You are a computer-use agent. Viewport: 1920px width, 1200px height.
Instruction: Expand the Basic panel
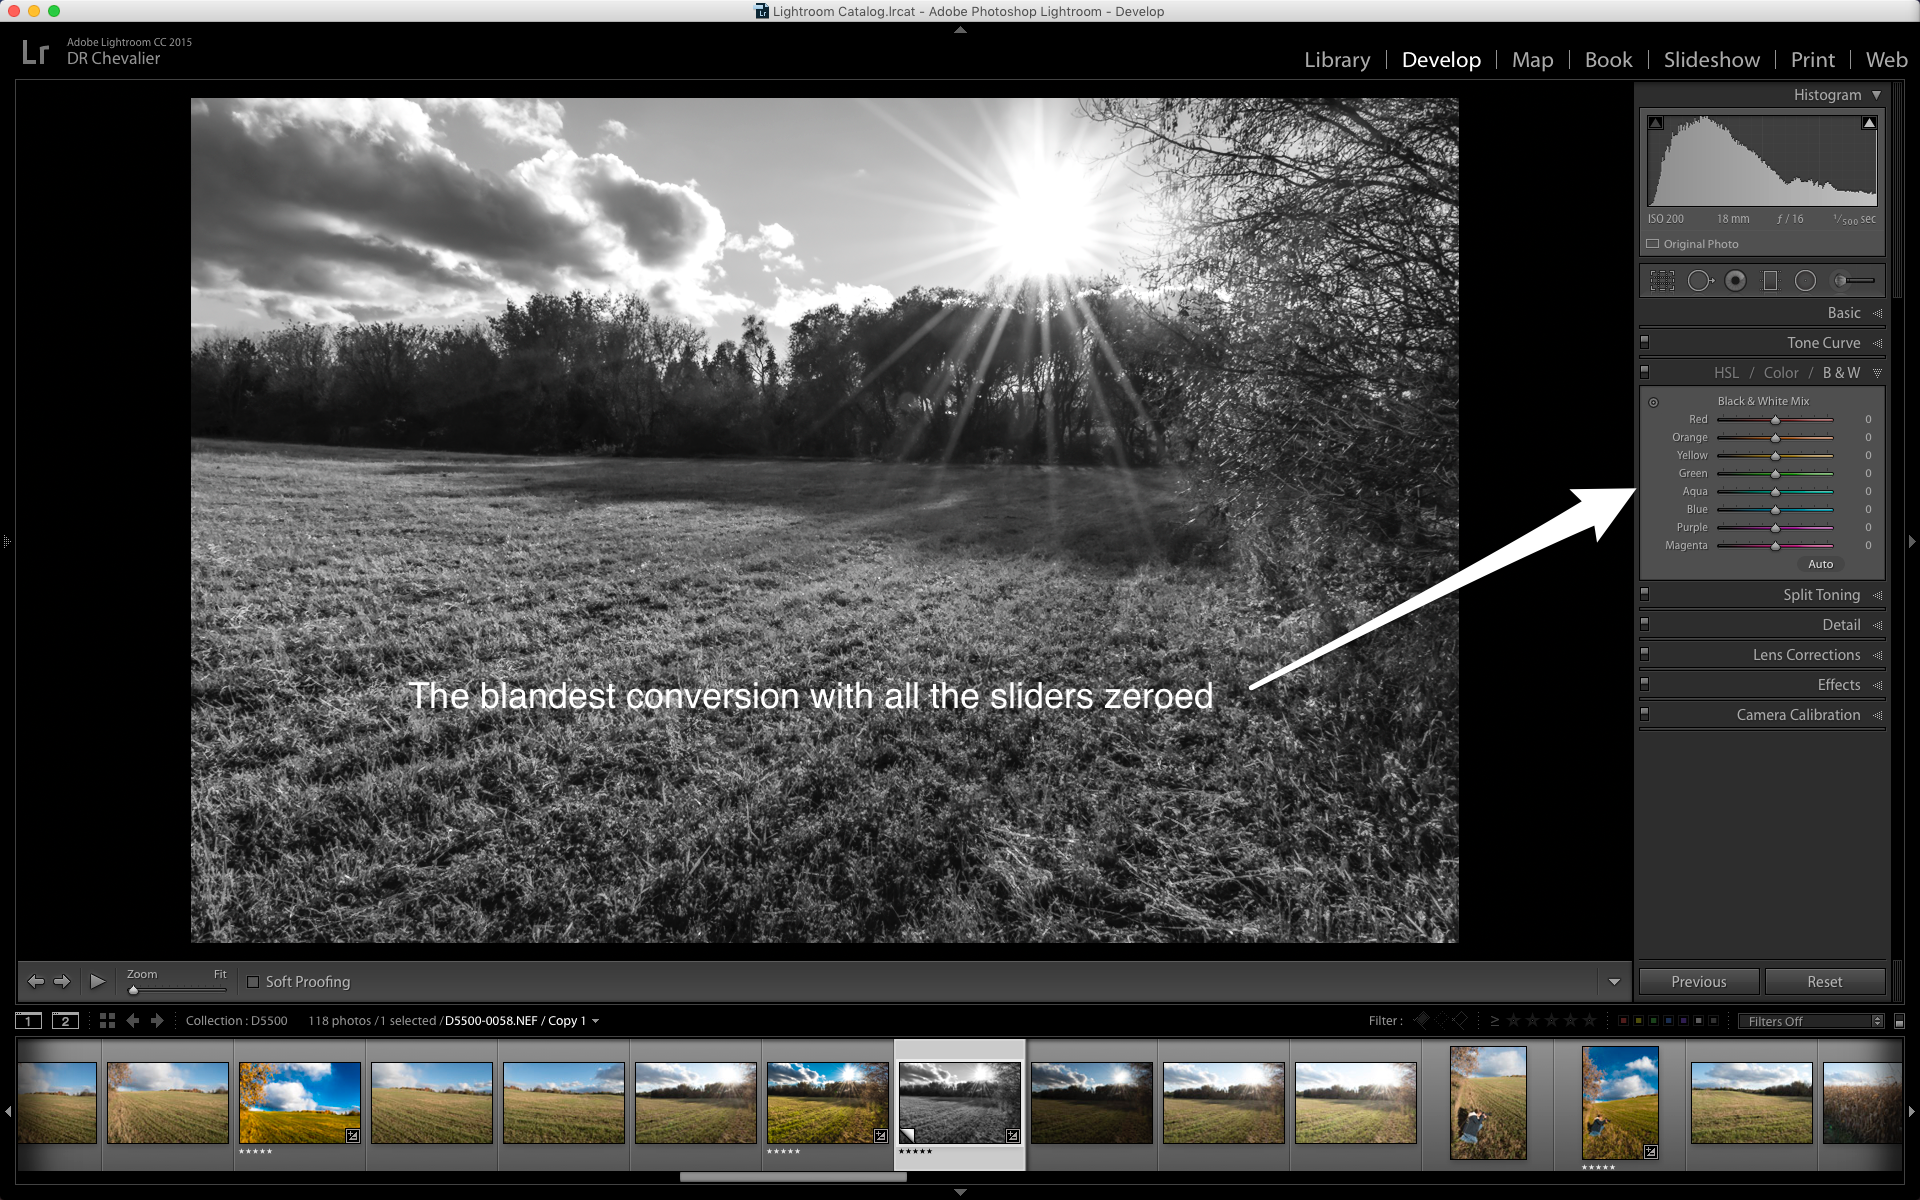tap(1843, 313)
